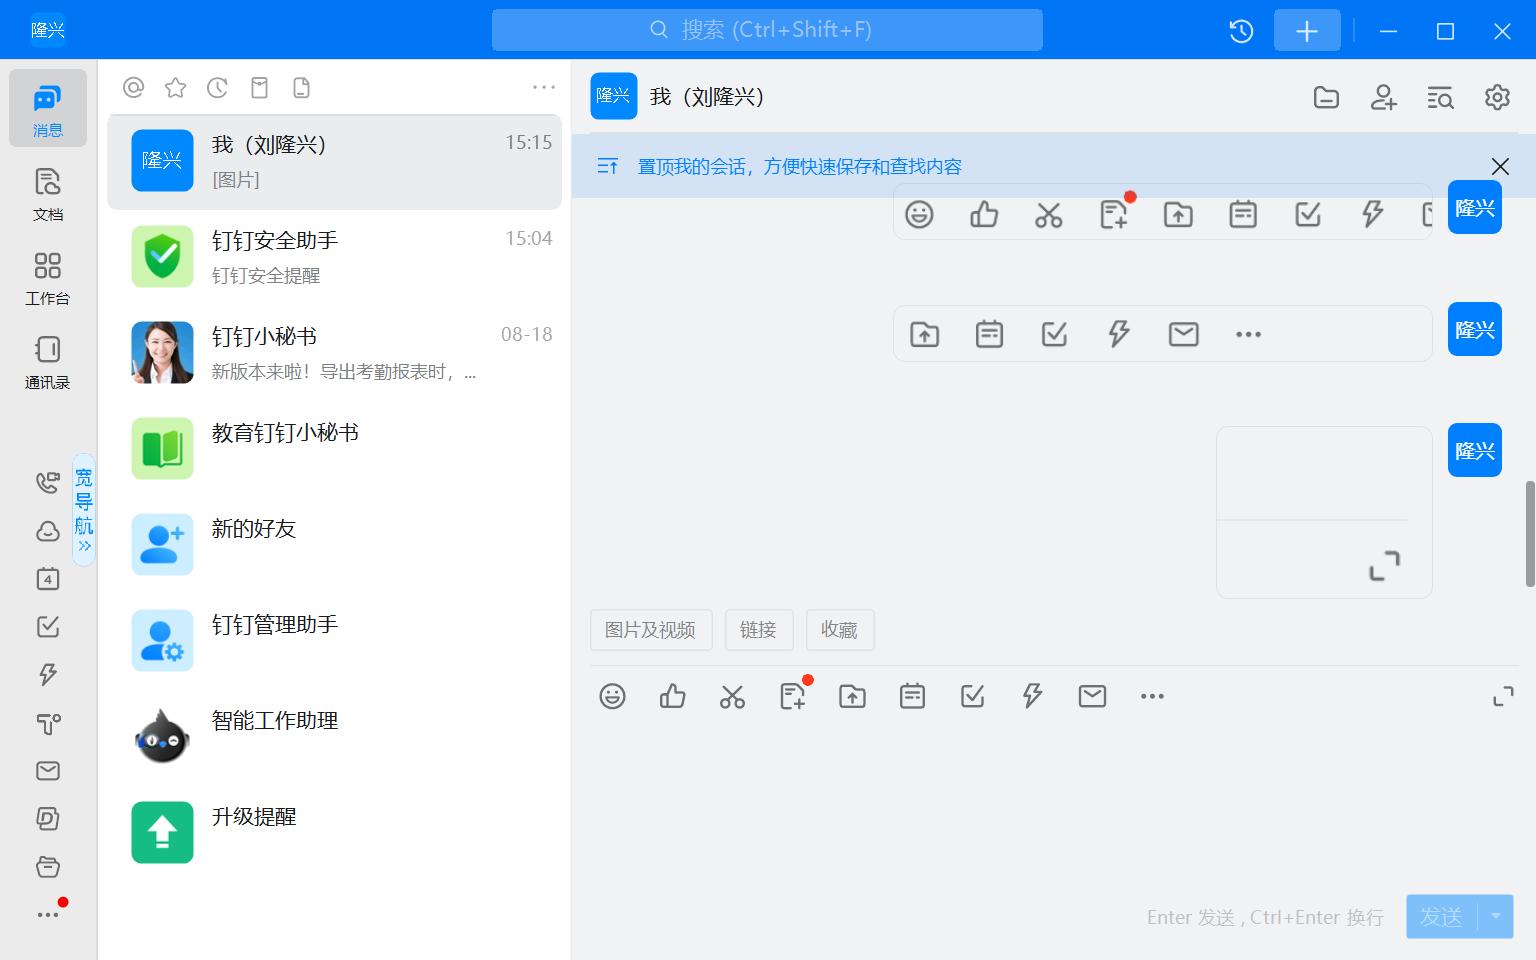This screenshot has width=1536, height=960.
Task: Send a thumbs-up from input toolbar
Action: coord(672,696)
